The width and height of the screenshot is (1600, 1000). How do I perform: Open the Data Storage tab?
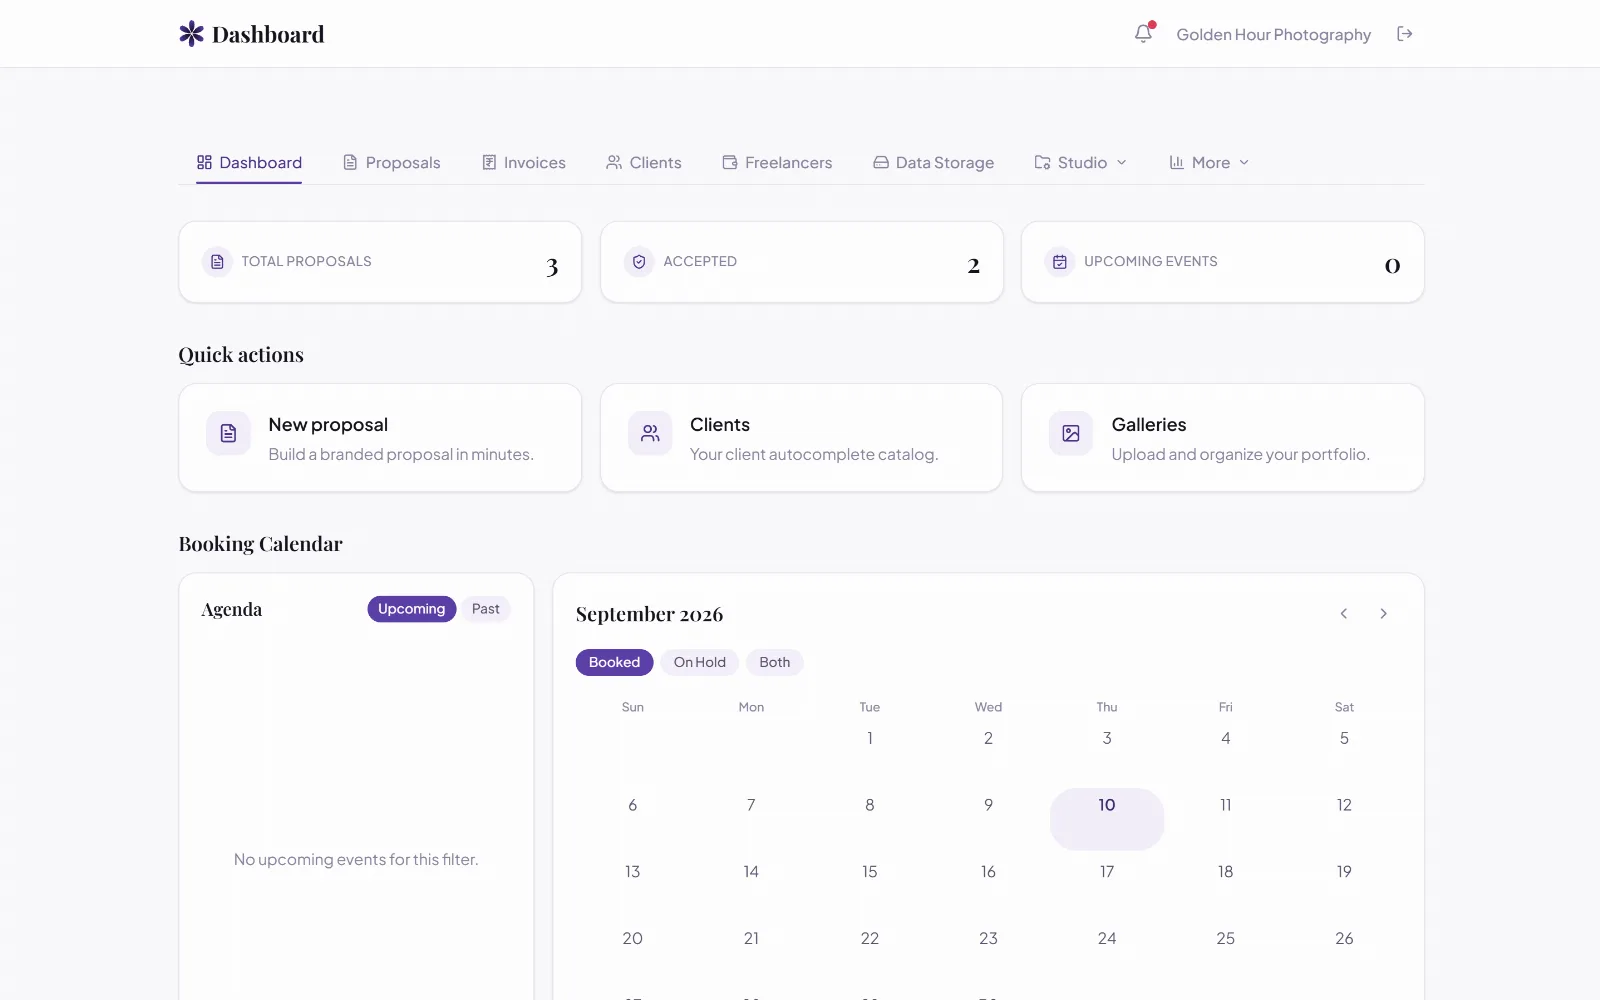pos(934,162)
